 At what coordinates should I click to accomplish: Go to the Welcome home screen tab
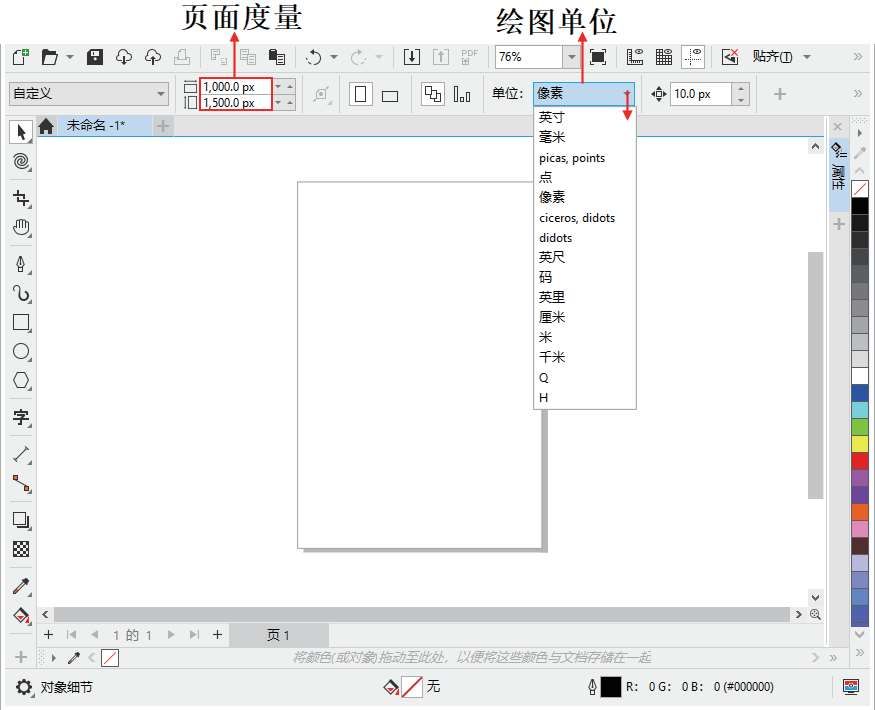[x=46, y=126]
